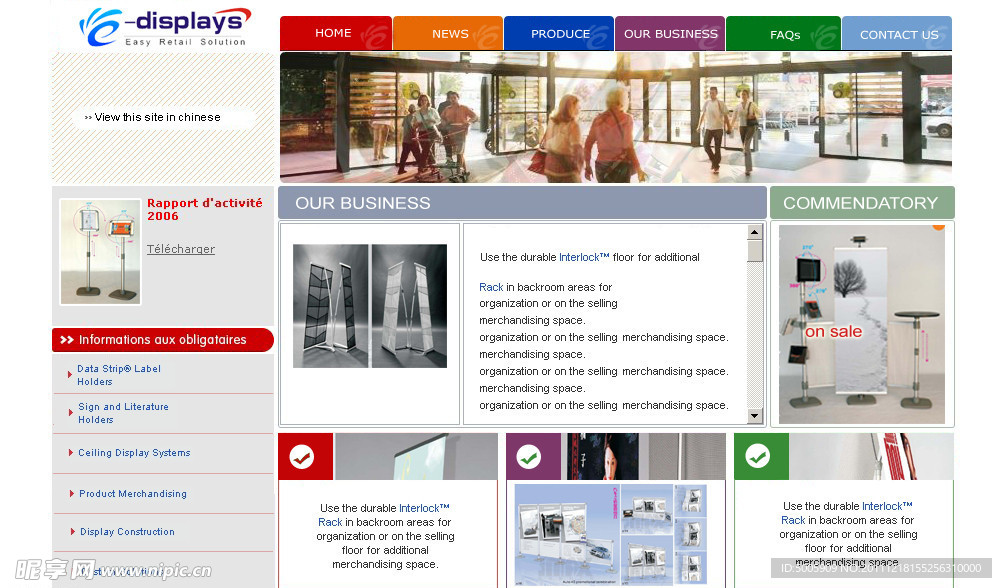
Task: Click the exhibition display panels image
Action: pyautogui.click(x=611, y=534)
